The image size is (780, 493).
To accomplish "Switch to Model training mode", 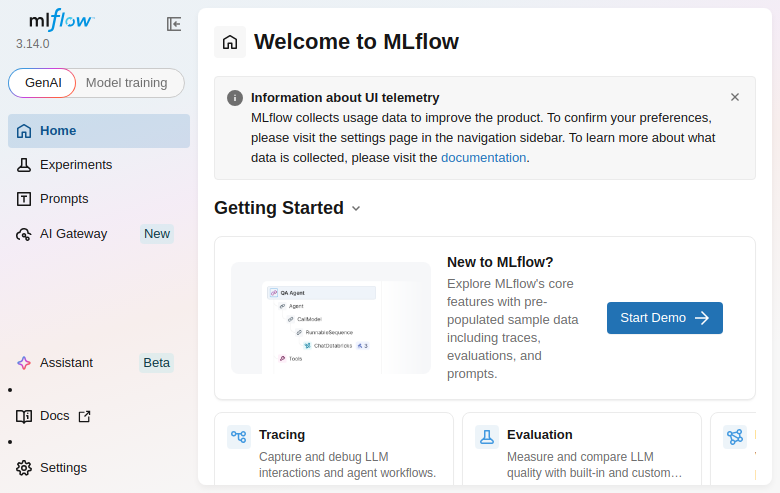I will pyautogui.click(x=126, y=83).
